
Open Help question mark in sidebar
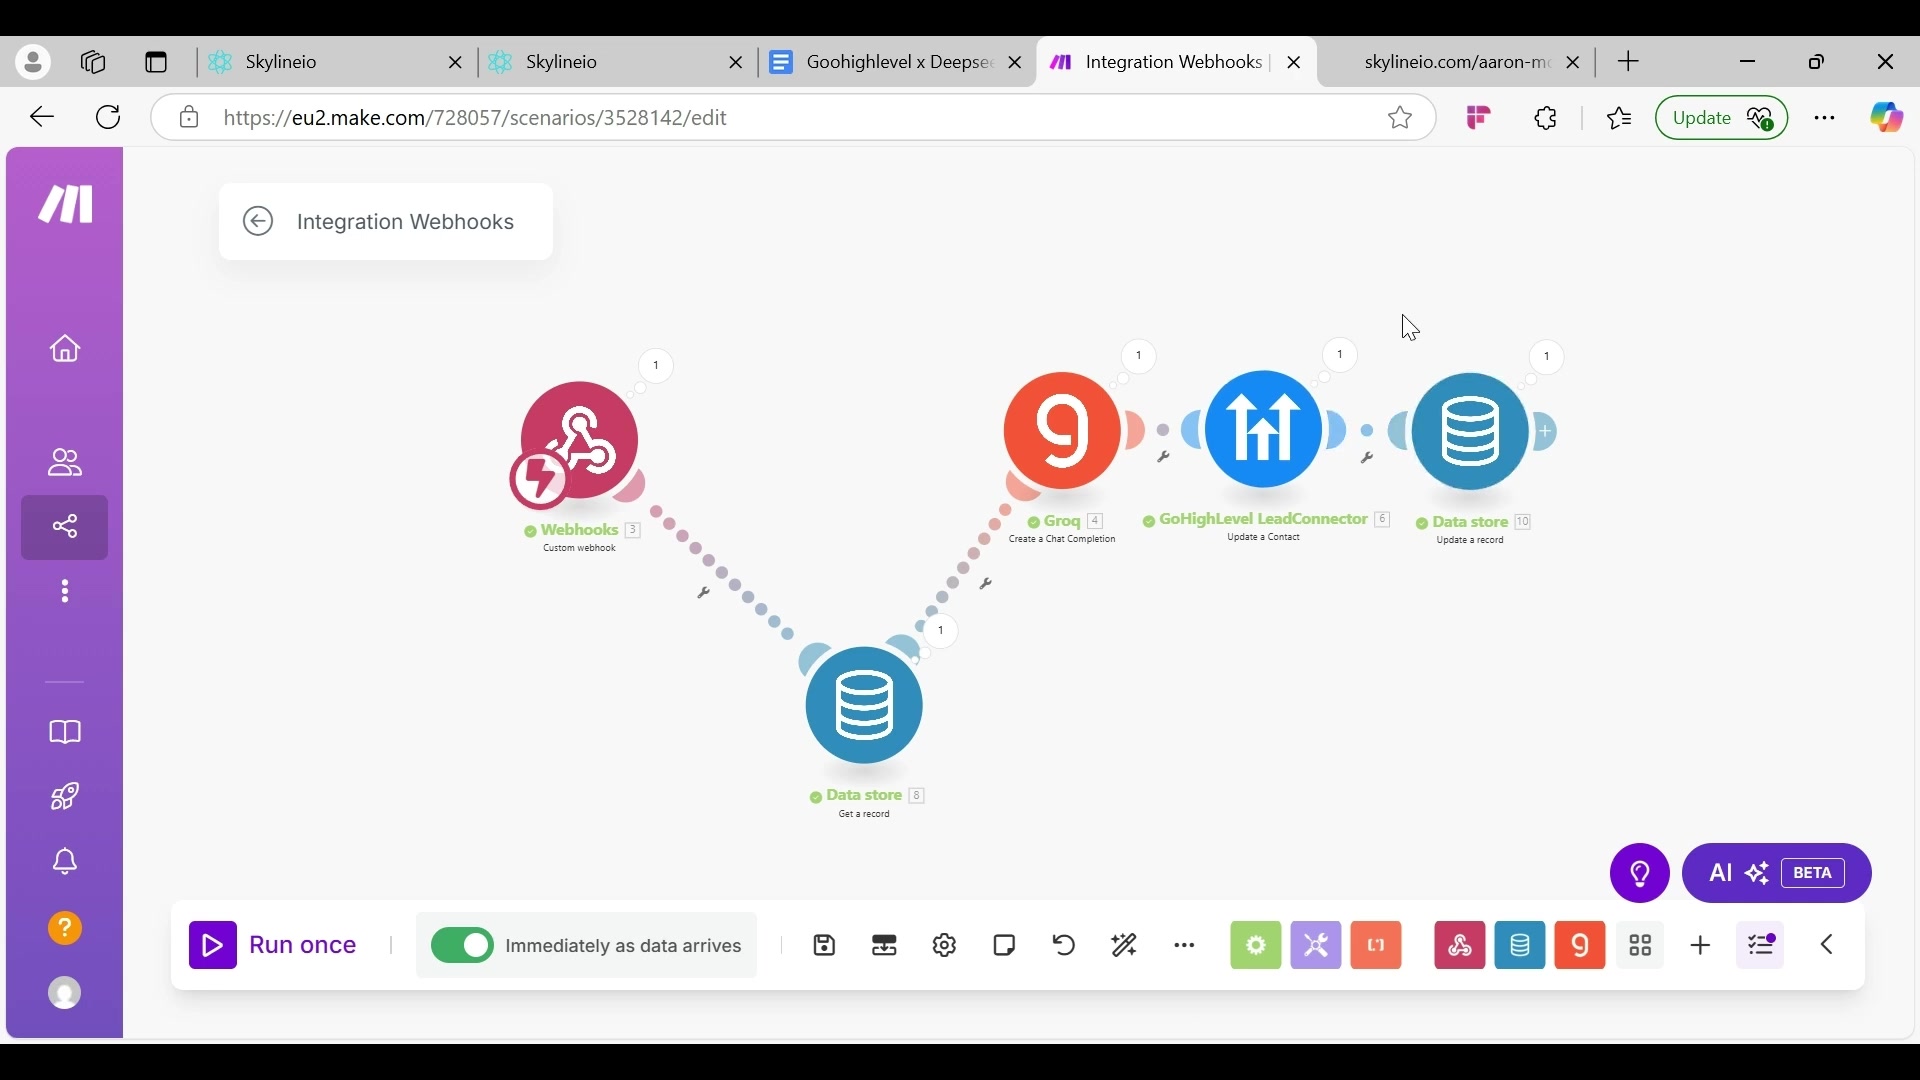[66, 930]
